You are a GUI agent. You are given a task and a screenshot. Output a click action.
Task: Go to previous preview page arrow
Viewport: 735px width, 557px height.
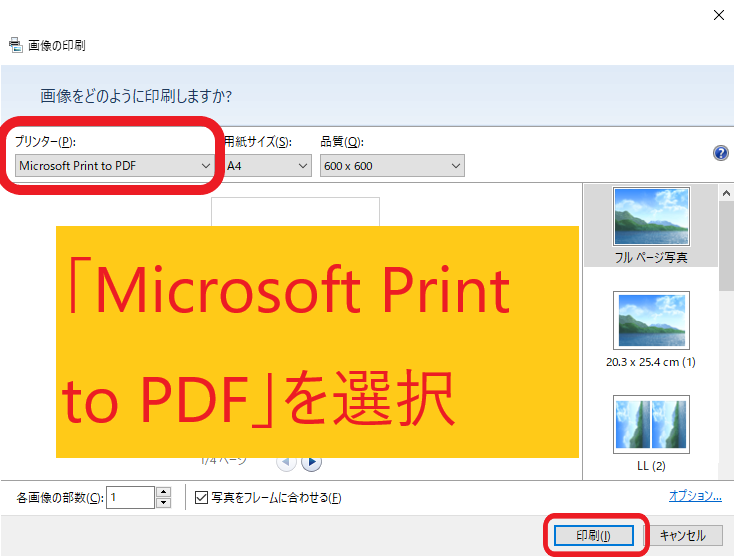pyautogui.click(x=286, y=462)
